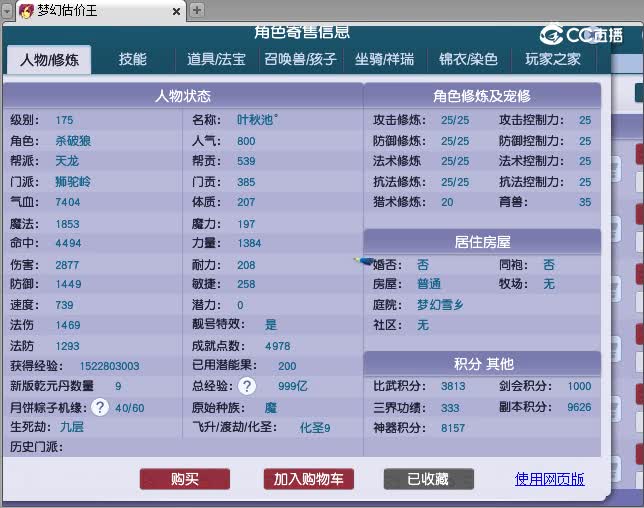Image resolution: width=644 pixels, height=508 pixels.
Task: Click the 角色 value 杀破狼
Action: 73,141
